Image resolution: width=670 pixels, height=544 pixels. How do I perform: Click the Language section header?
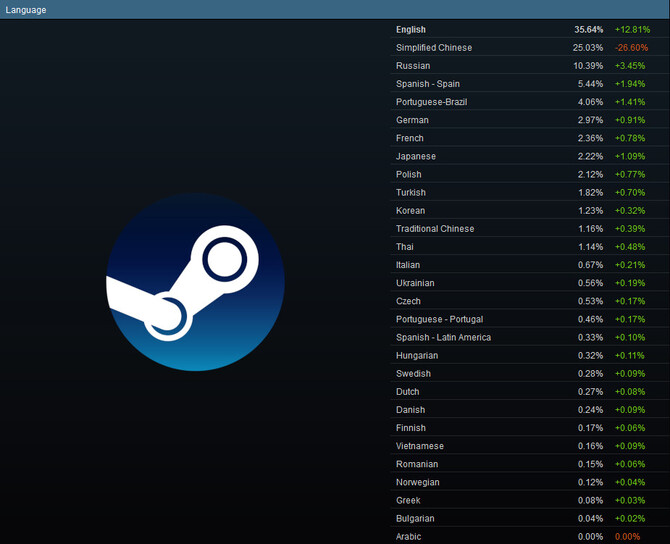(335, 9)
